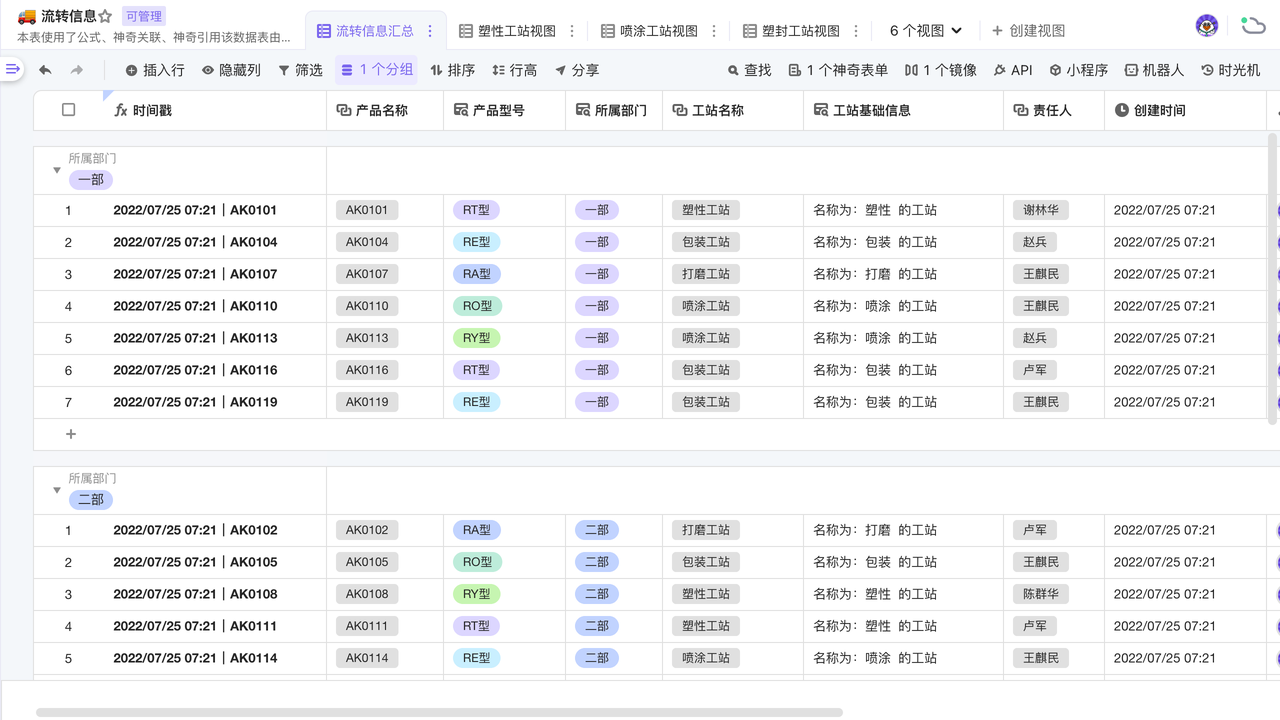Click the RA型 tag in AK0107 row
Image resolution: width=1280 pixels, height=720 pixels.
coord(476,274)
